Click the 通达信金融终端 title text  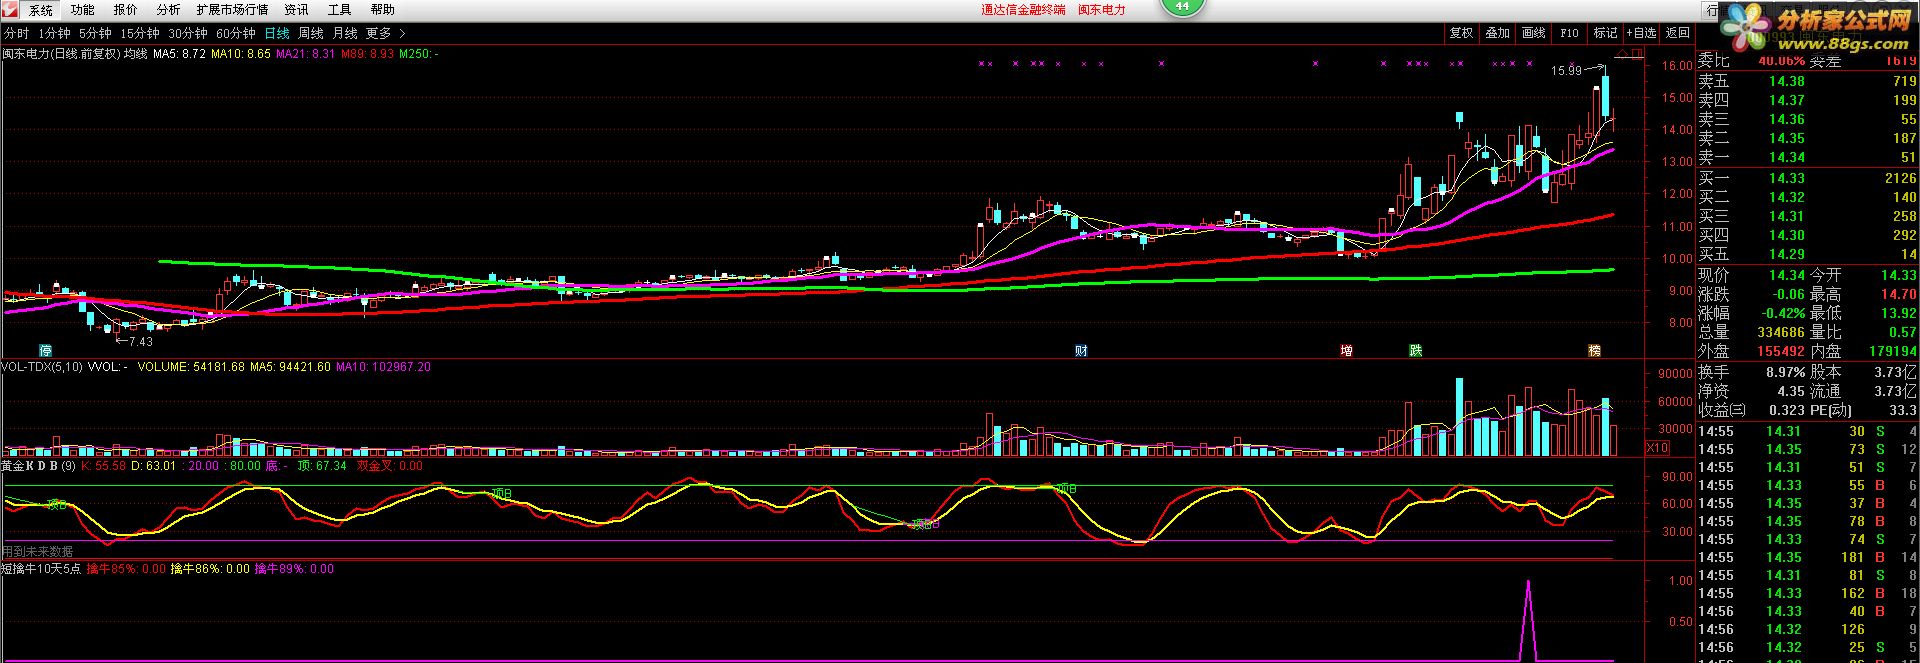(1023, 10)
